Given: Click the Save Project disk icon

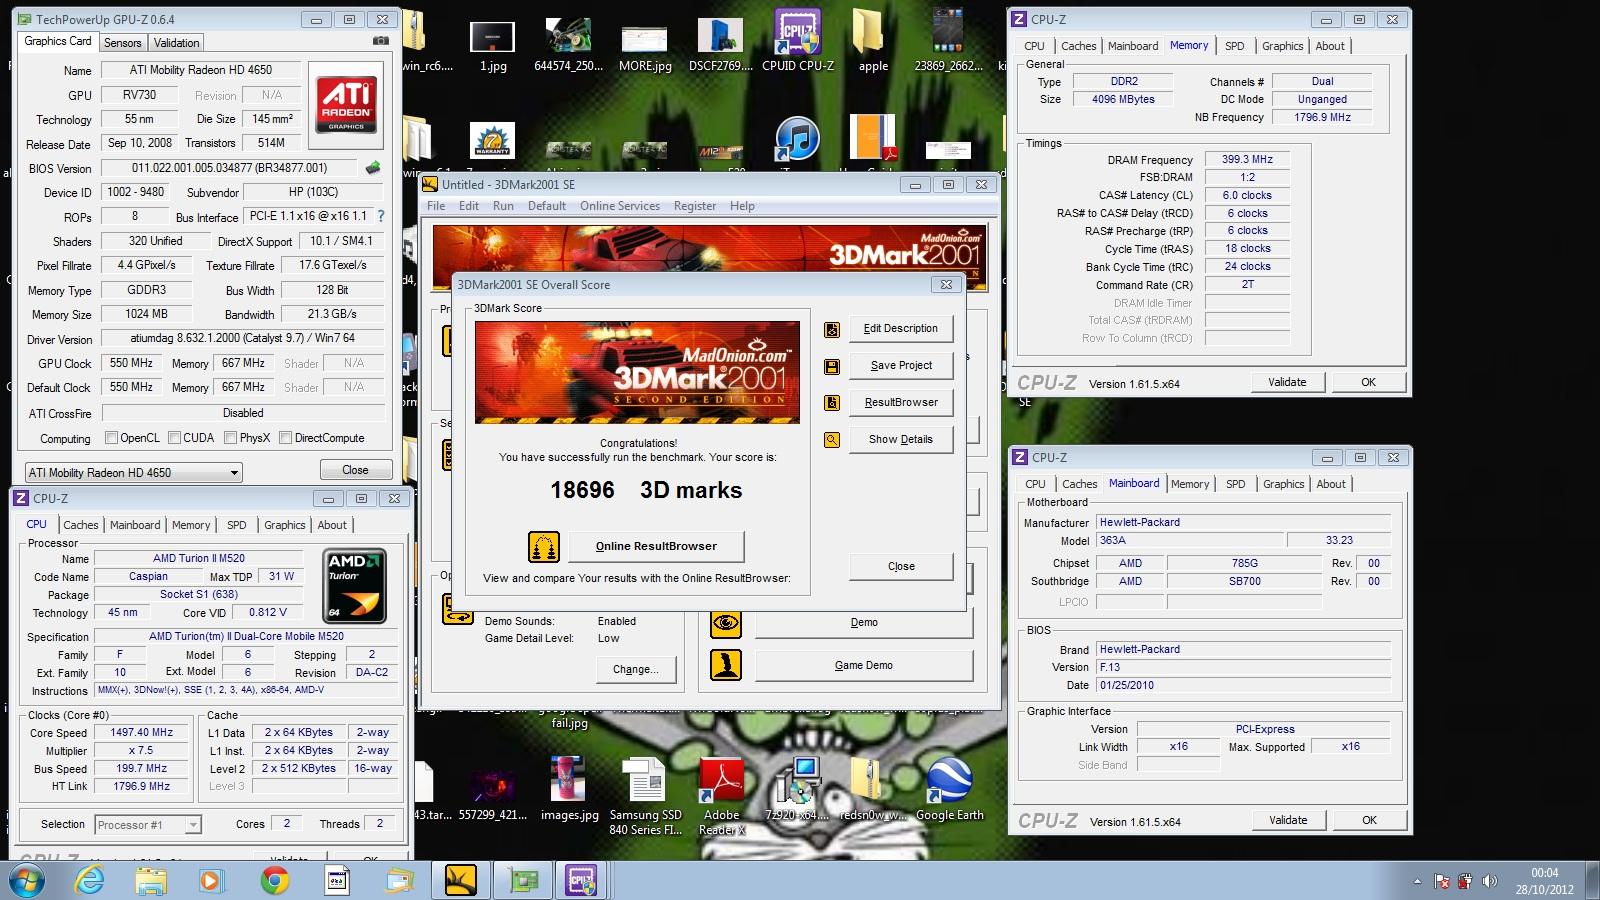Looking at the screenshot, I should [831, 366].
